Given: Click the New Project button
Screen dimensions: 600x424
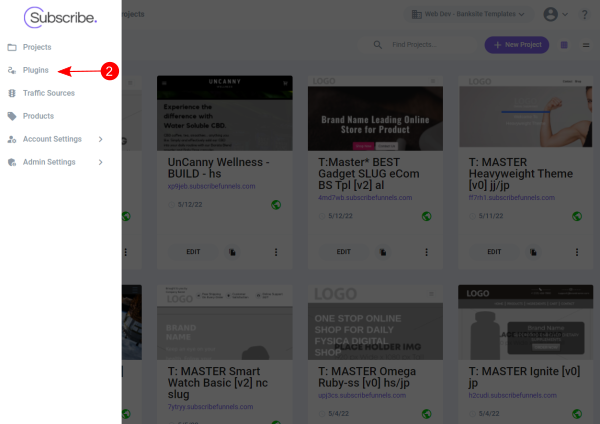Looking at the screenshot, I should tap(516, 45).
